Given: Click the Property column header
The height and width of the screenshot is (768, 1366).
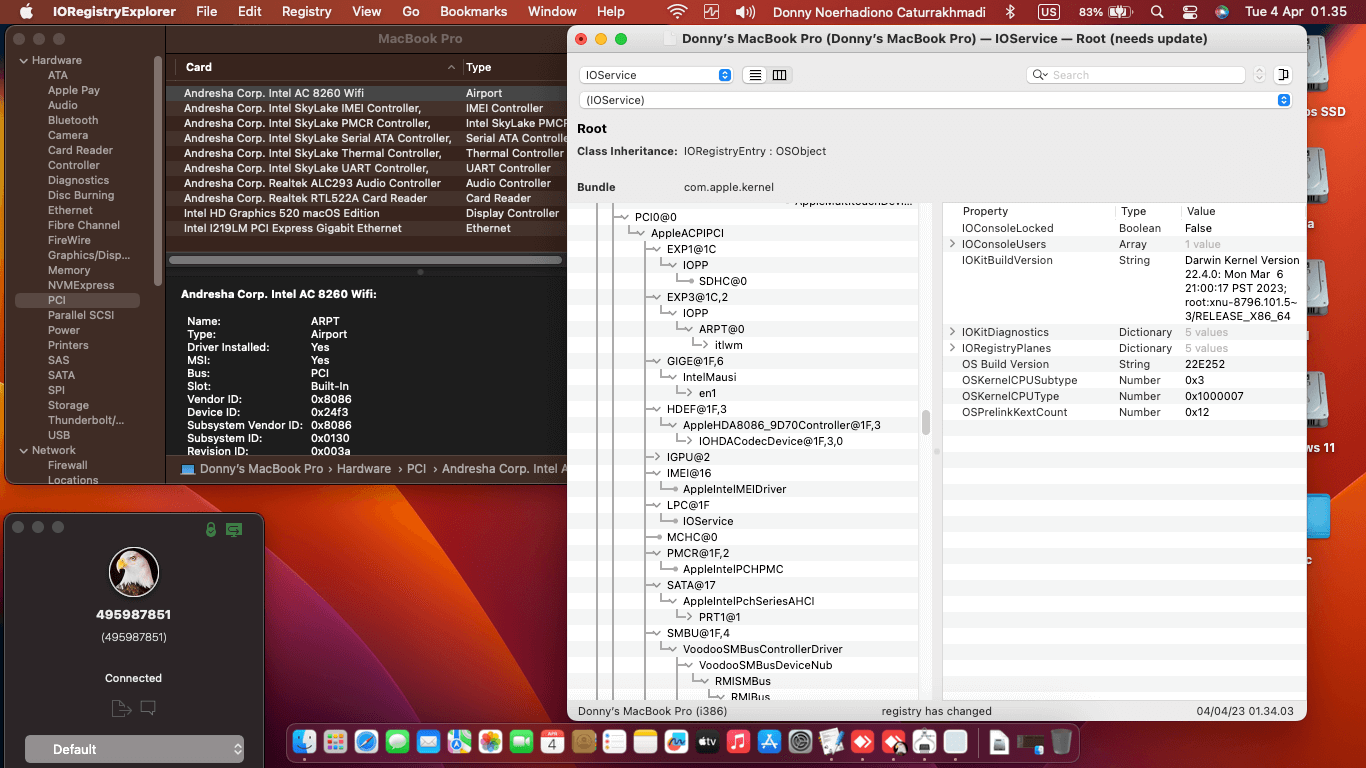Looking at the screenshot, I should (x=985, y=211).
